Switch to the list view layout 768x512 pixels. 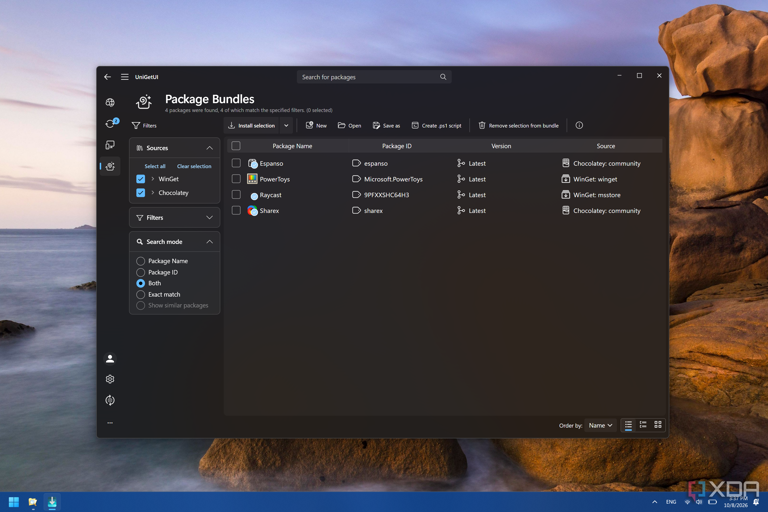(628, 425)
